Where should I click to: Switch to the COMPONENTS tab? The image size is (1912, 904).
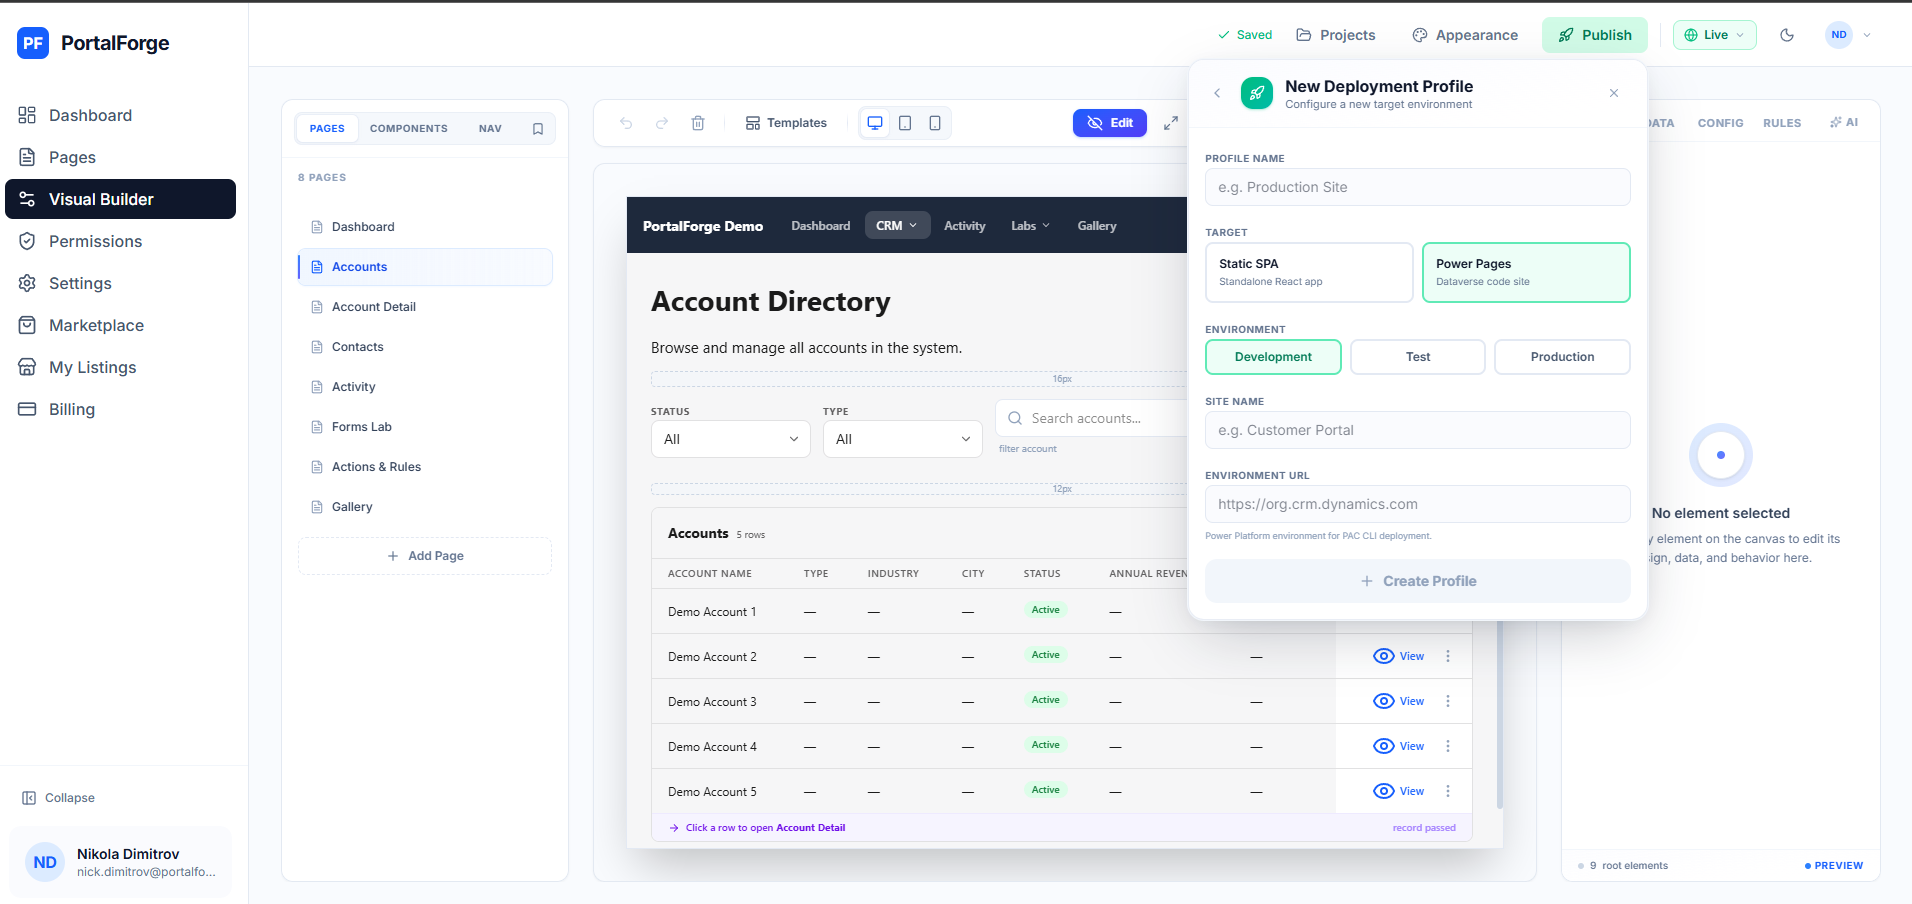pyautogui.click(x=408, y=128)
